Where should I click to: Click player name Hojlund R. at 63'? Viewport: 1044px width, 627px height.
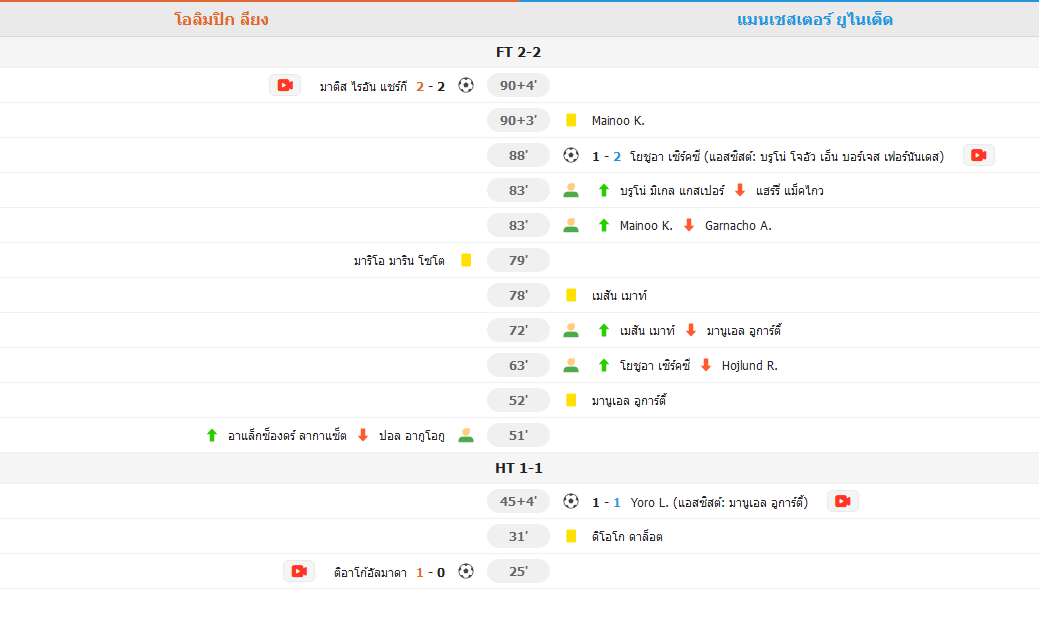(750, 366)
